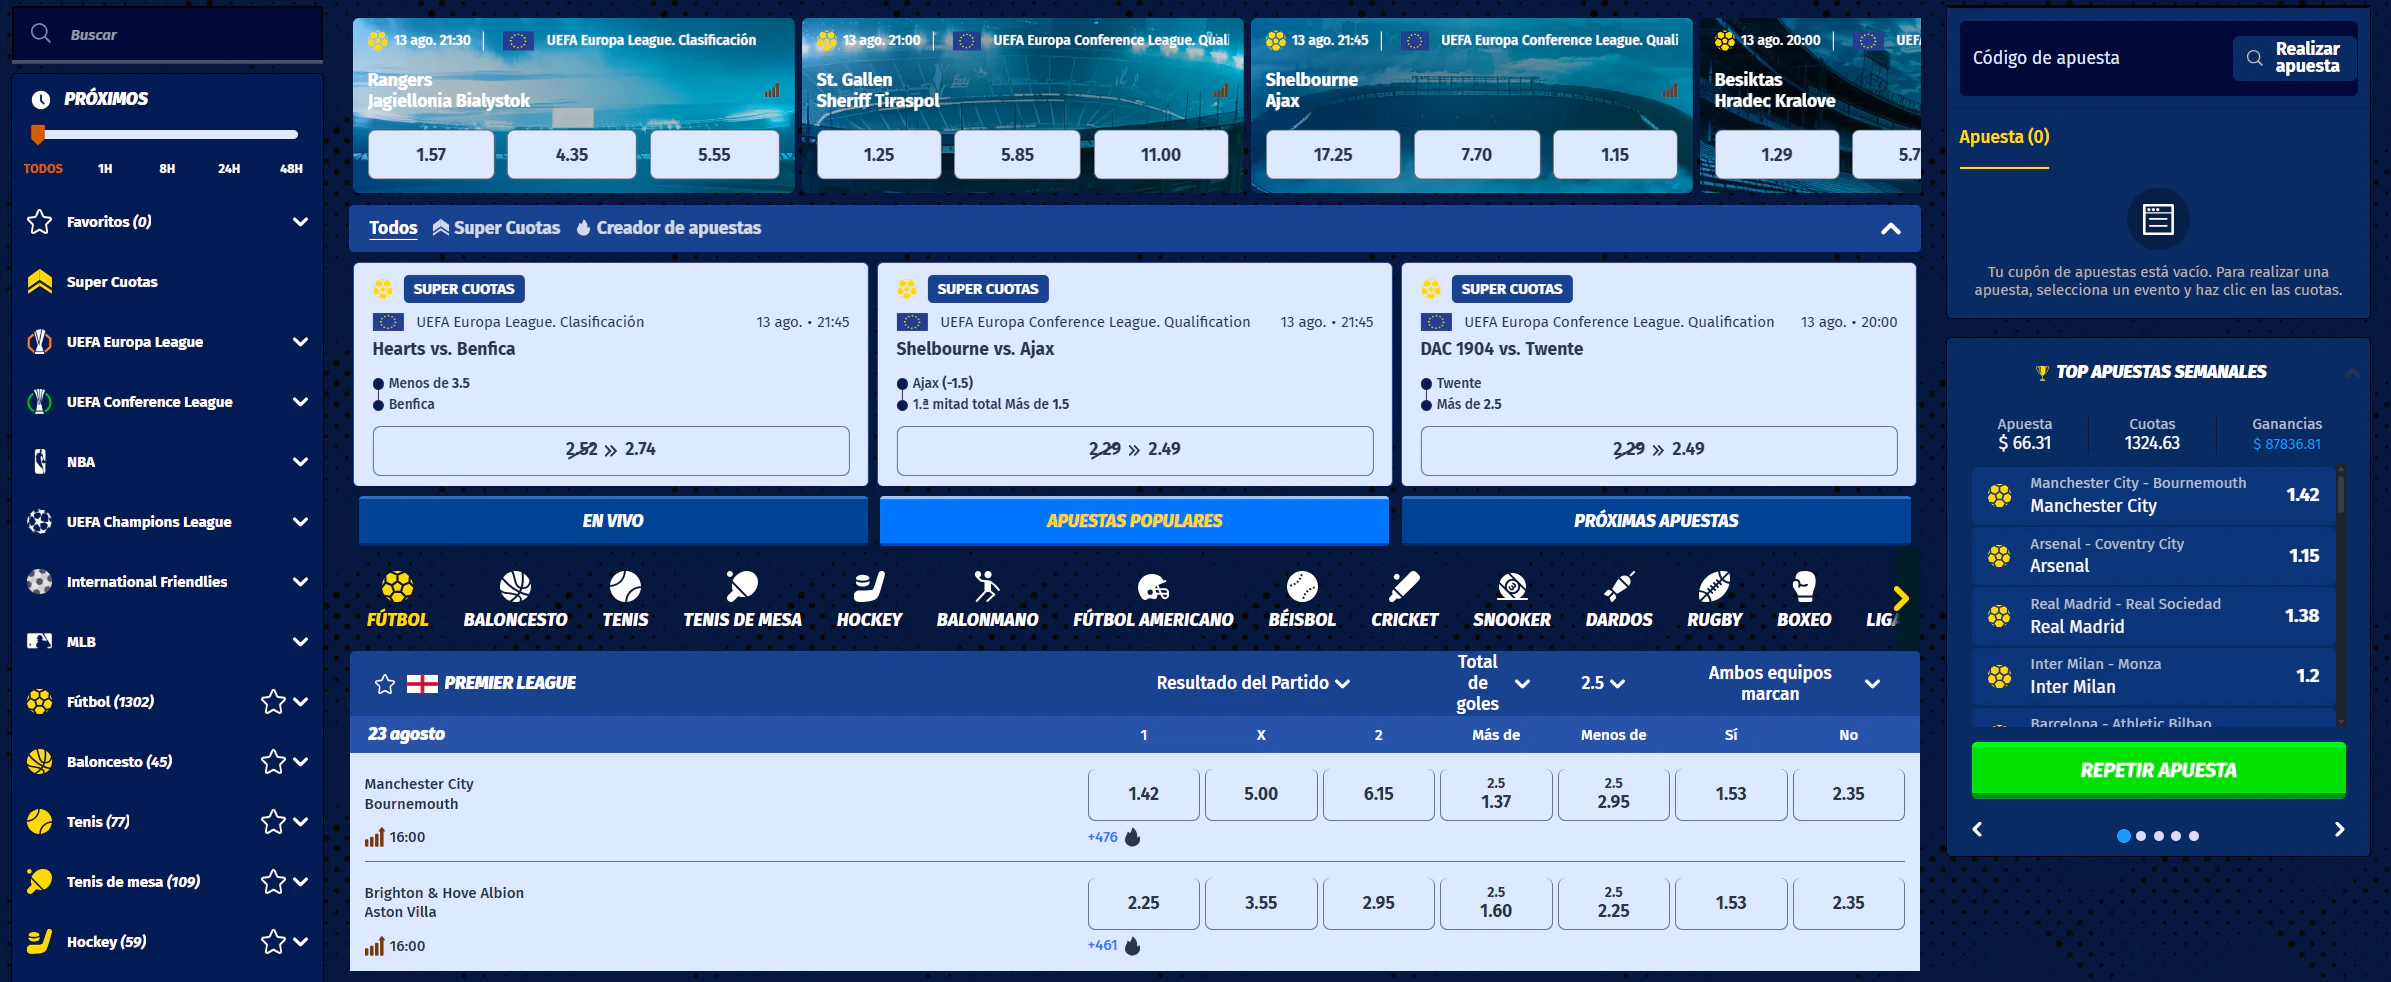Go to next top apuestas slide
This screenshot has width=2391, height=982.
tap(2339, 829)
